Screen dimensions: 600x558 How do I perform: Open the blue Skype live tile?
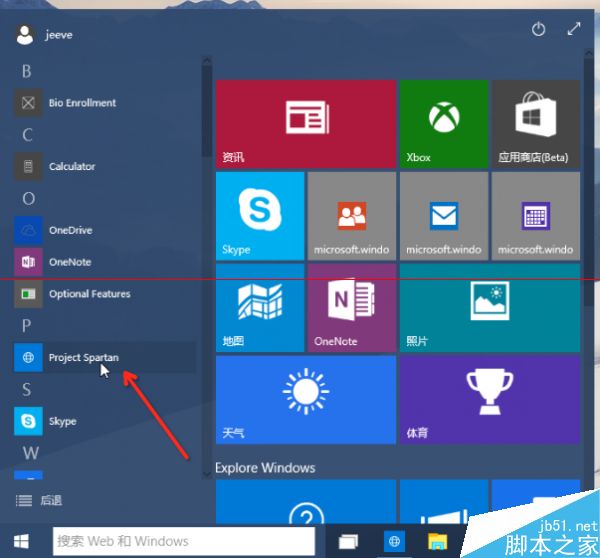coord(260,216)
